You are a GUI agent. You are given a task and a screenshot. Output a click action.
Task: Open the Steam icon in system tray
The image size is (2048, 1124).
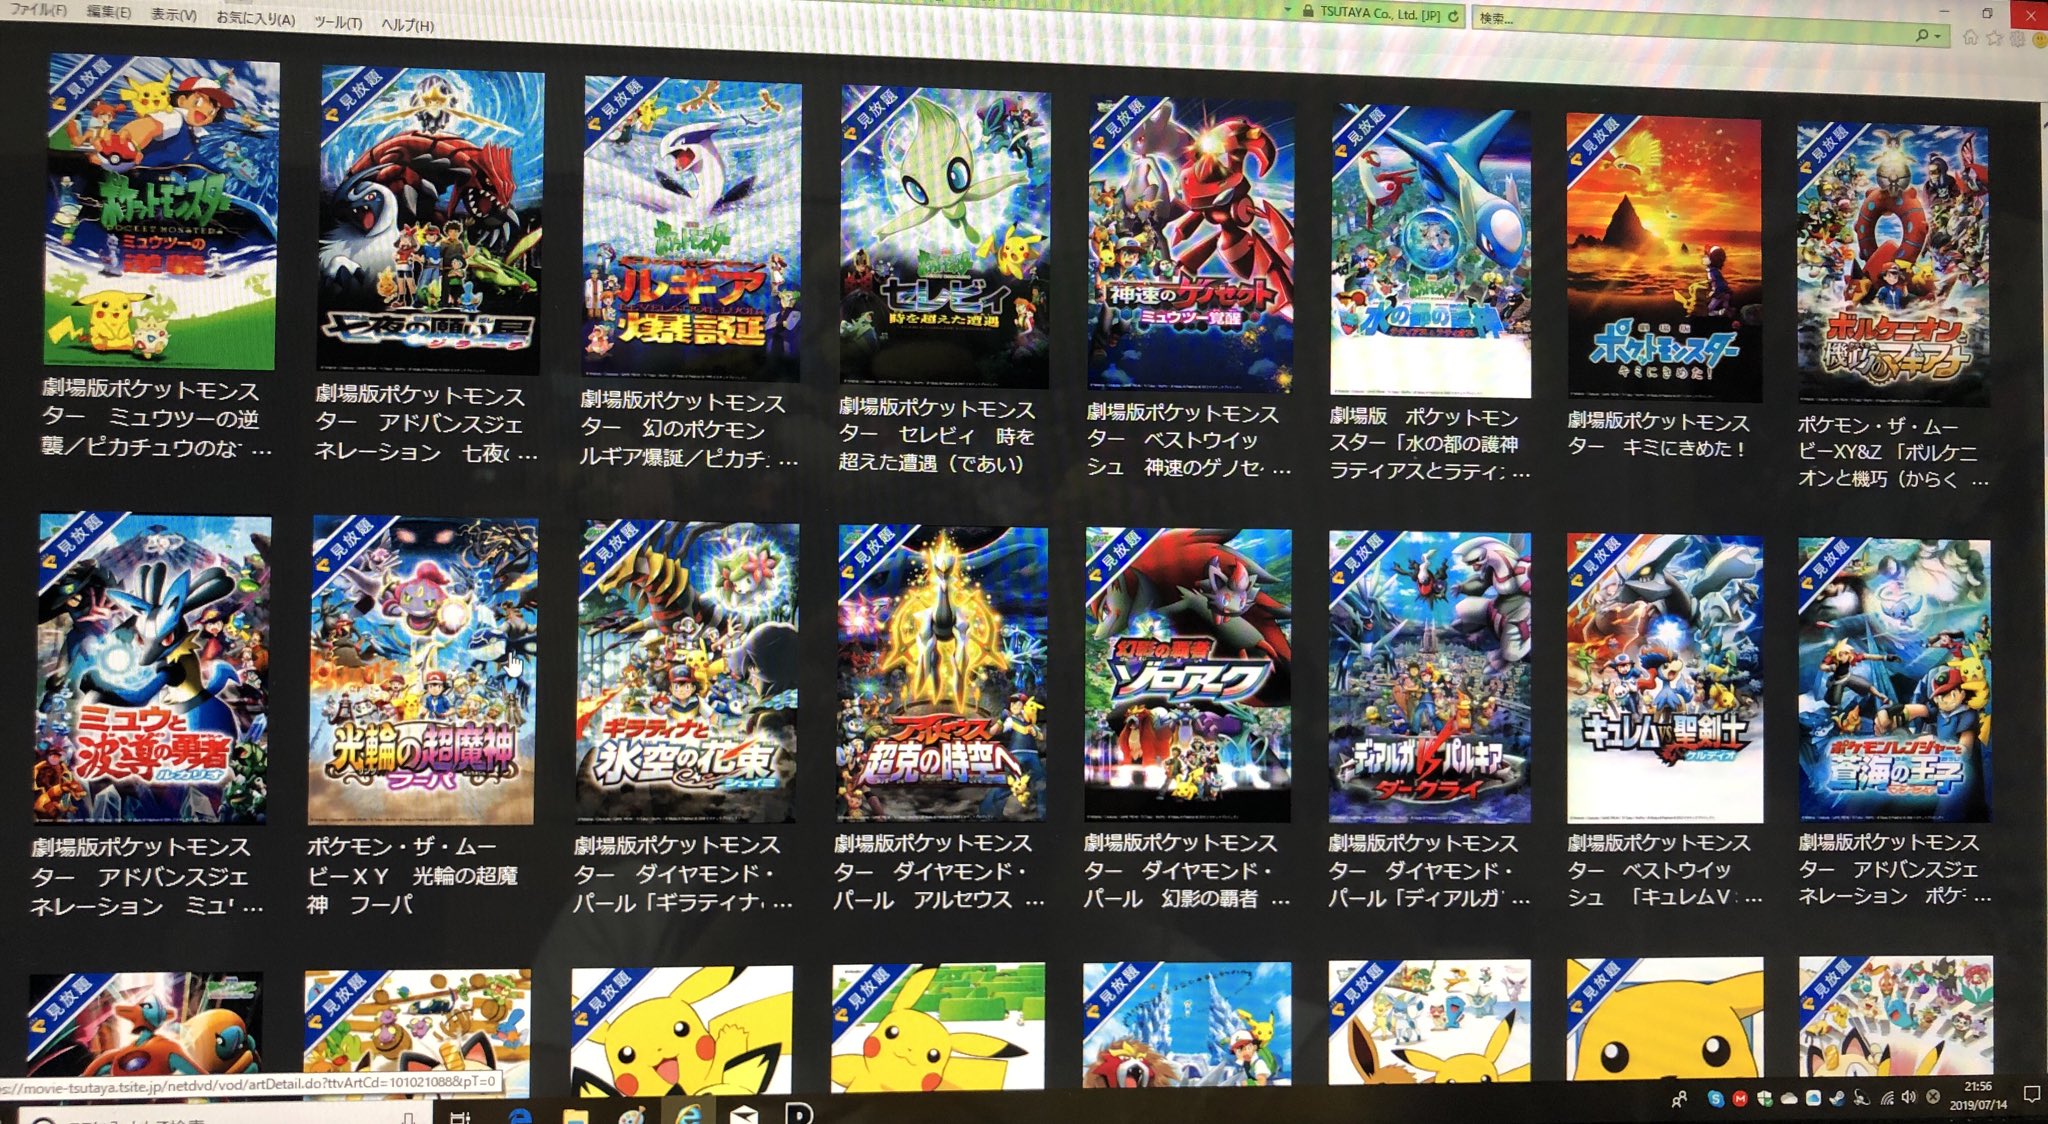click(x=1836, y=1098)
